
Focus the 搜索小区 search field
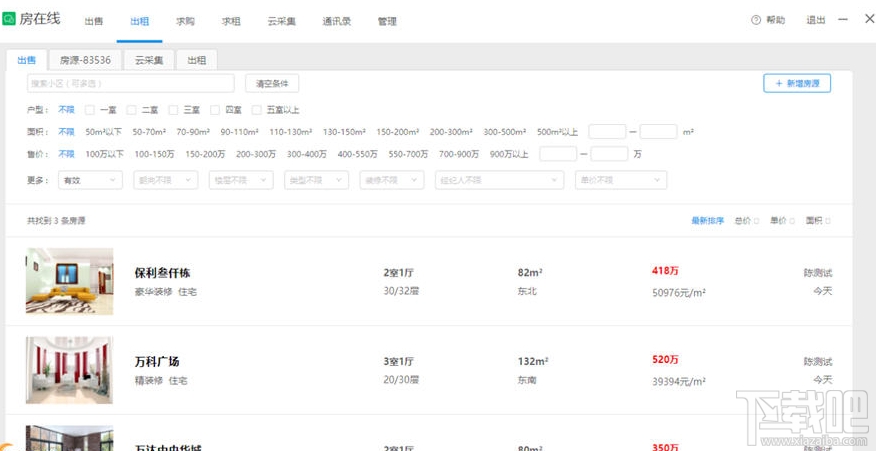coord(131,83)
